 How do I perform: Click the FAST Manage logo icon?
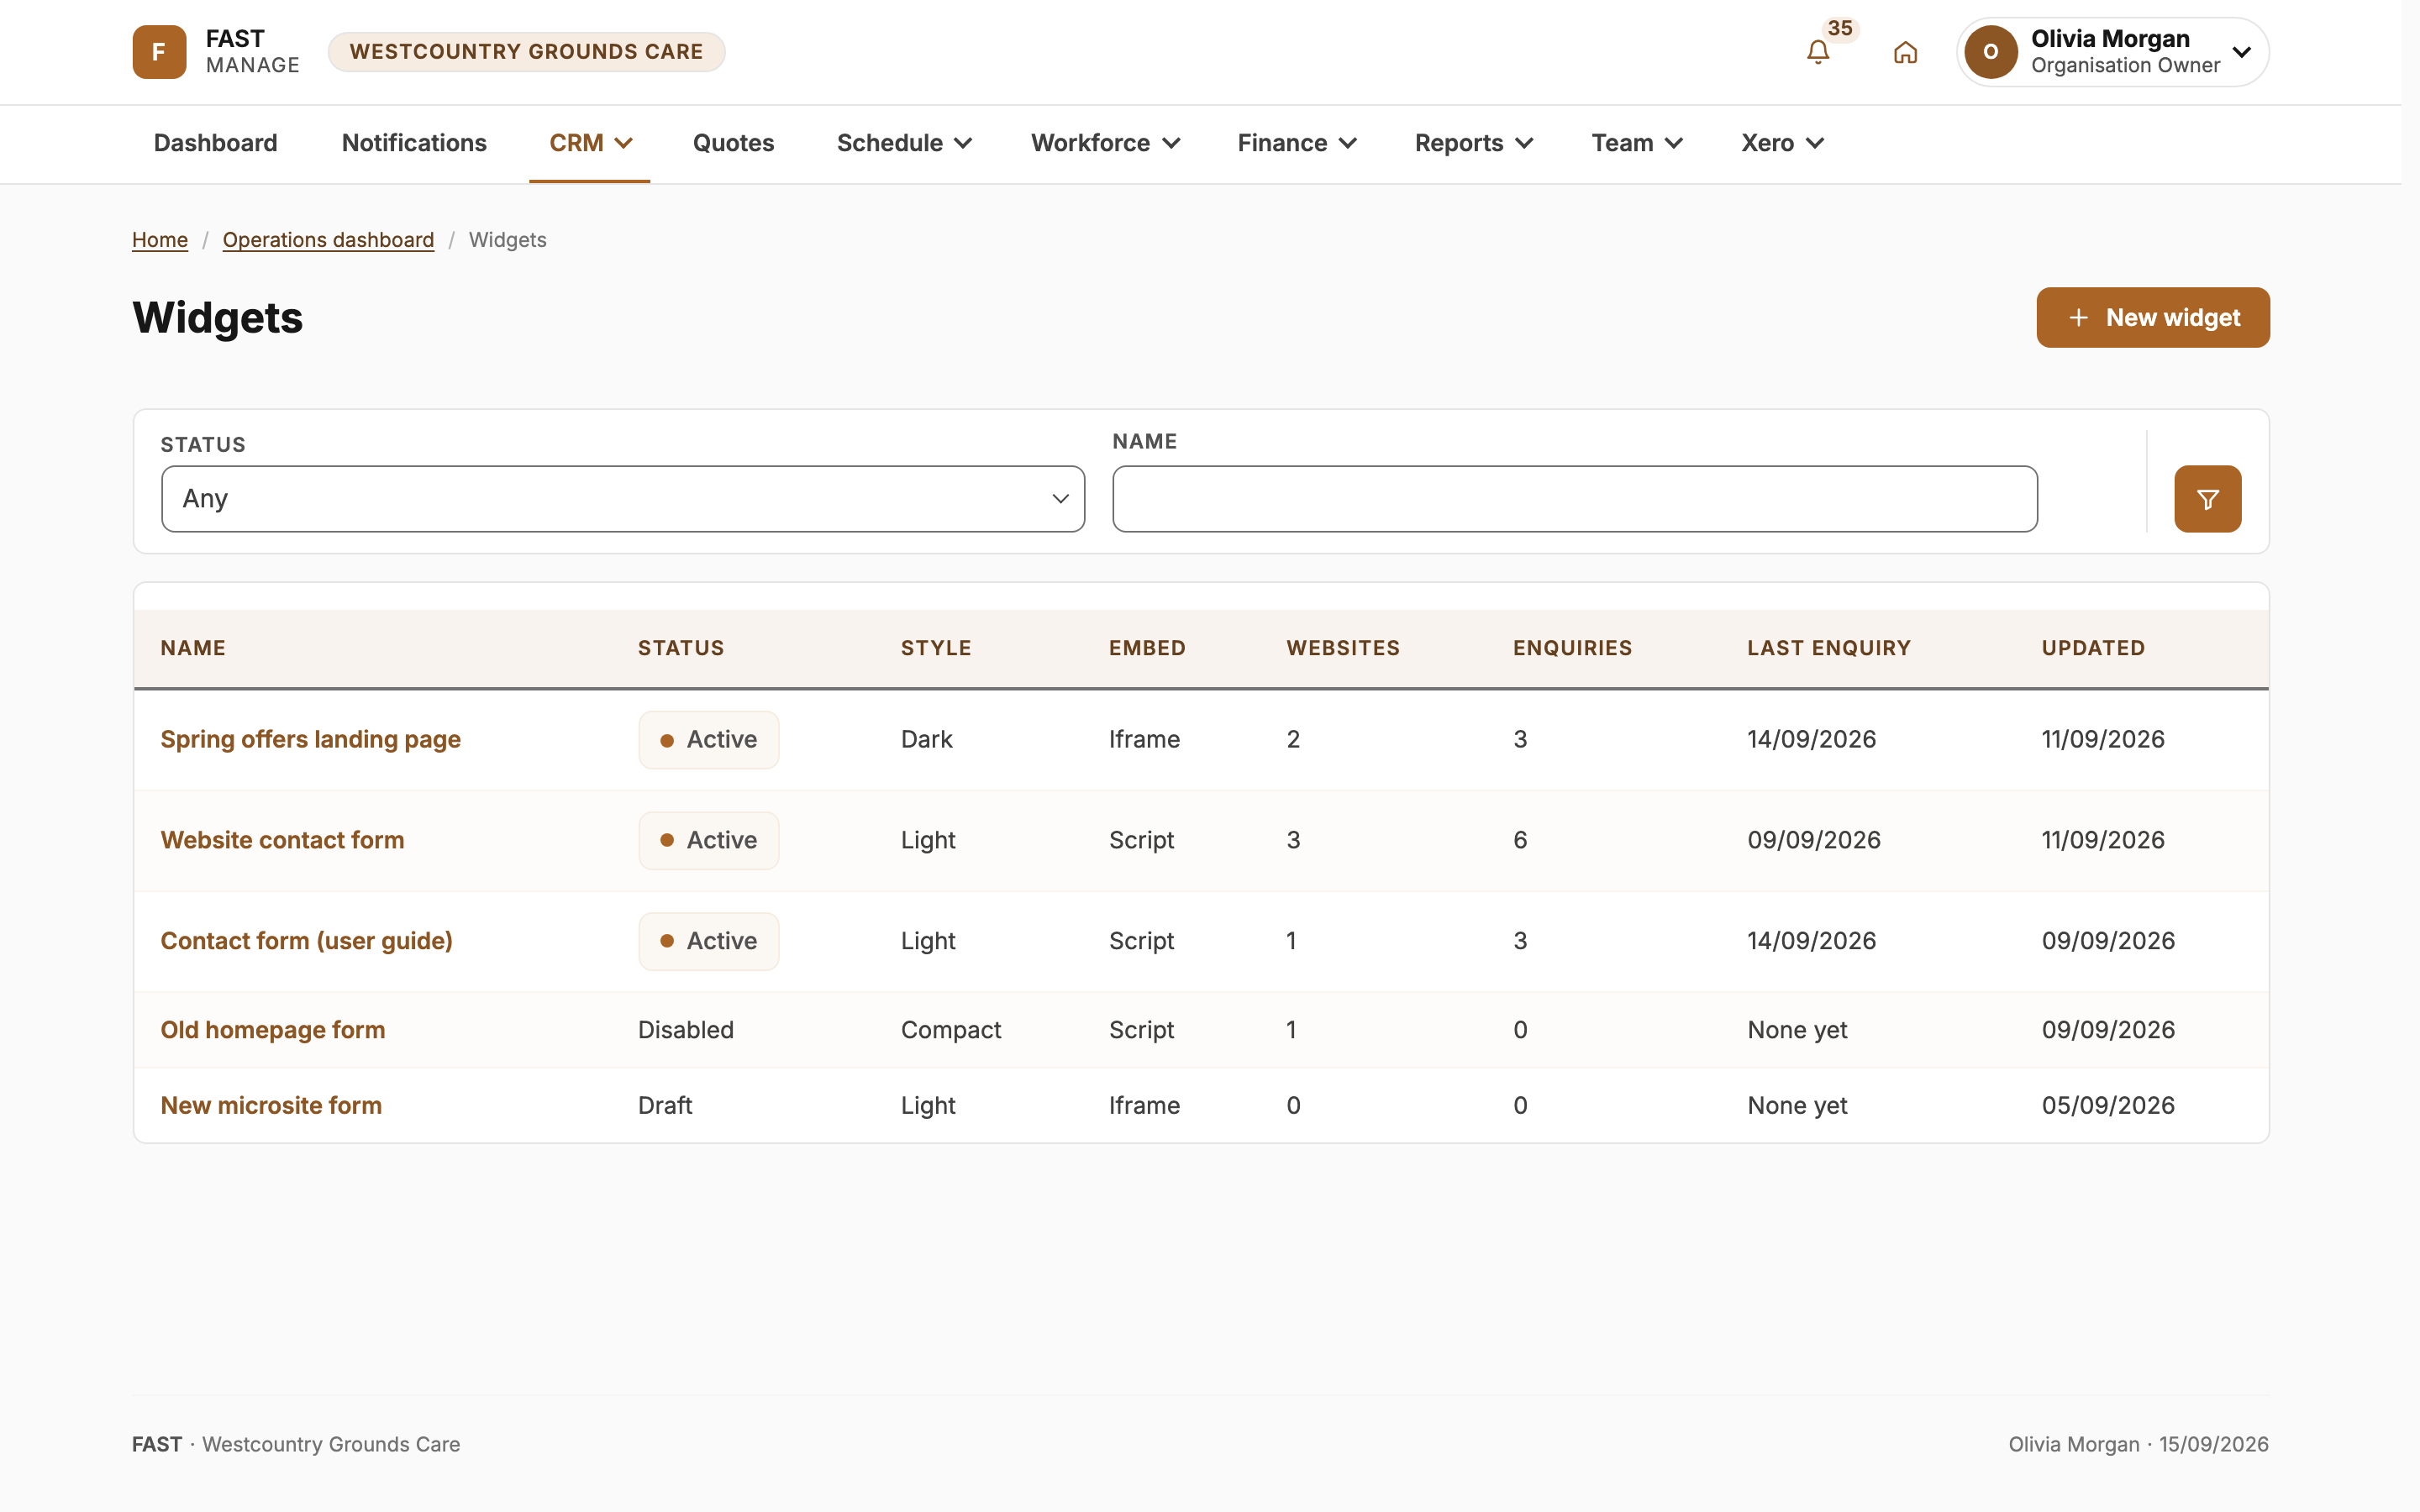(159, 52)
